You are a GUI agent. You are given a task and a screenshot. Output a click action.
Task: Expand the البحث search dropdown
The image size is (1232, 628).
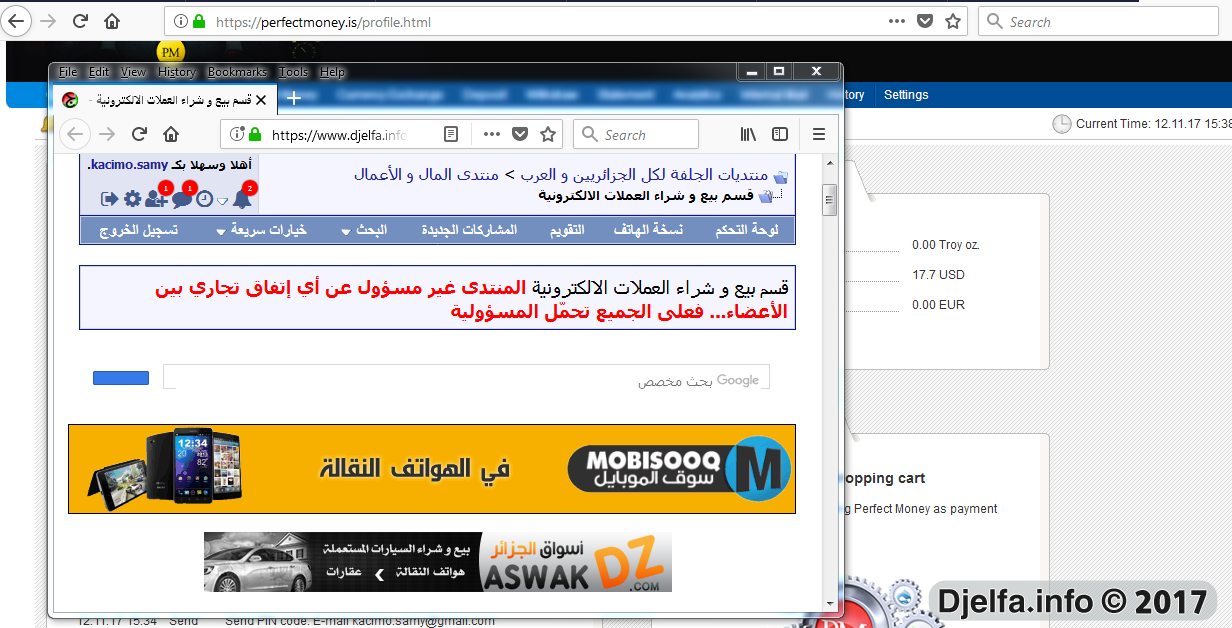click(365, 230)
